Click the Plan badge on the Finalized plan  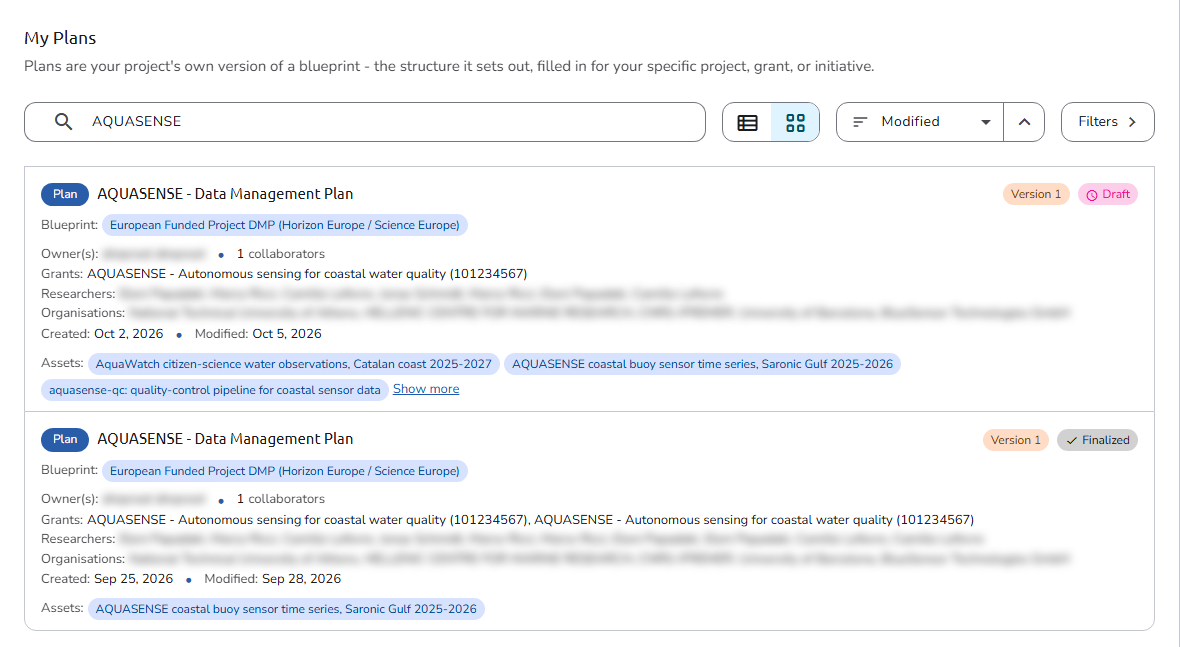[65, 439]
